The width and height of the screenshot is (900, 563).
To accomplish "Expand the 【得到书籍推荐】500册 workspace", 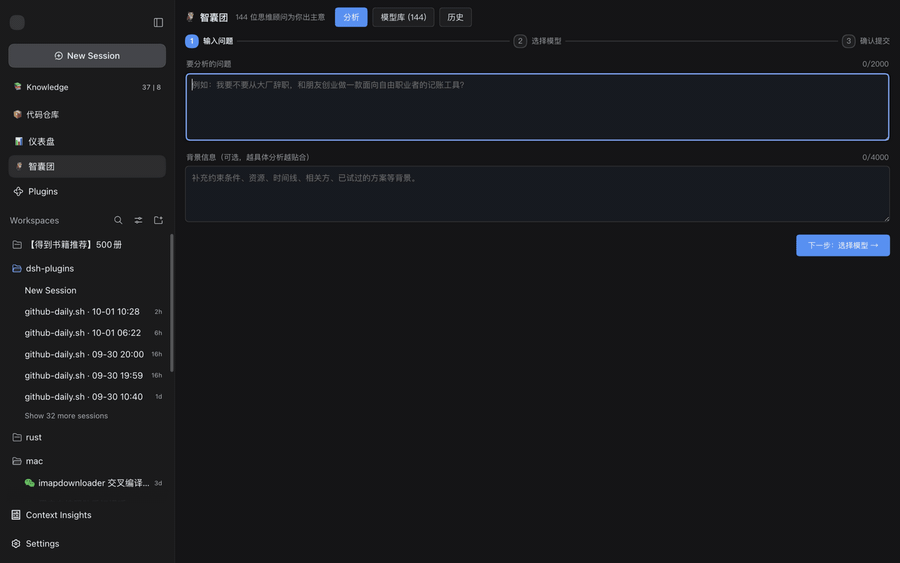I will (87, 244).
